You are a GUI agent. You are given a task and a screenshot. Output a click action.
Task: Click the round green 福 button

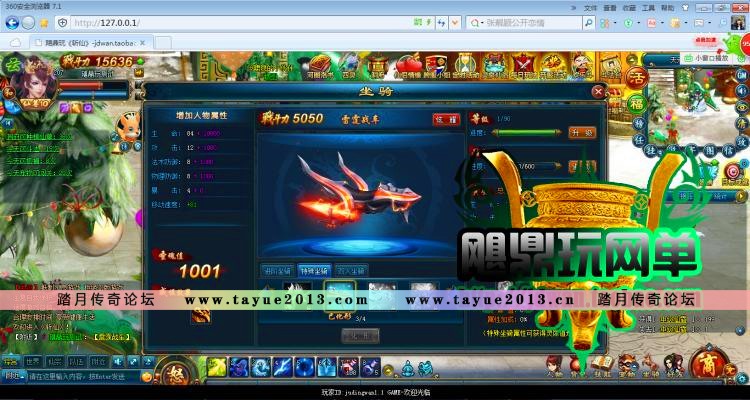[x=637, y=104]
